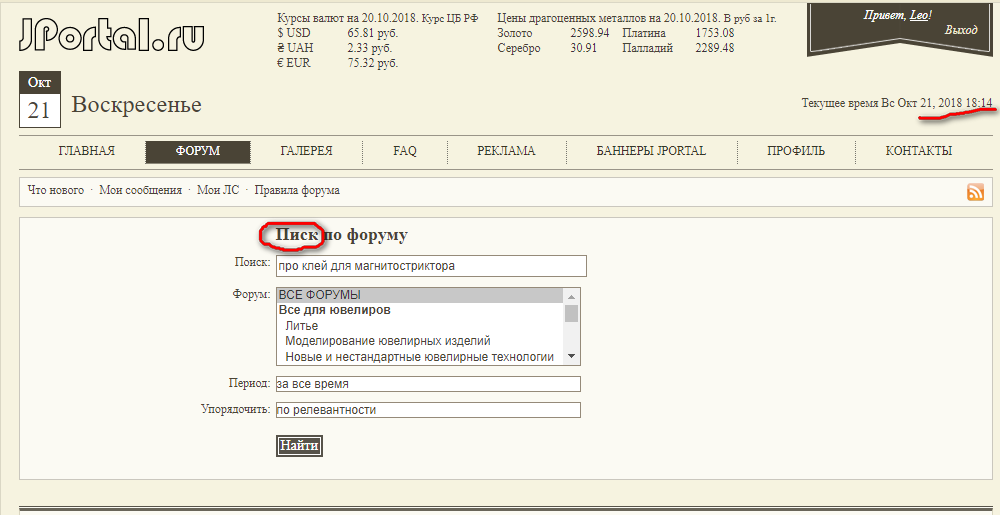The image size is (1000, 515).
Task: Click the Leo username link
Action: click(x=919, y=15)
